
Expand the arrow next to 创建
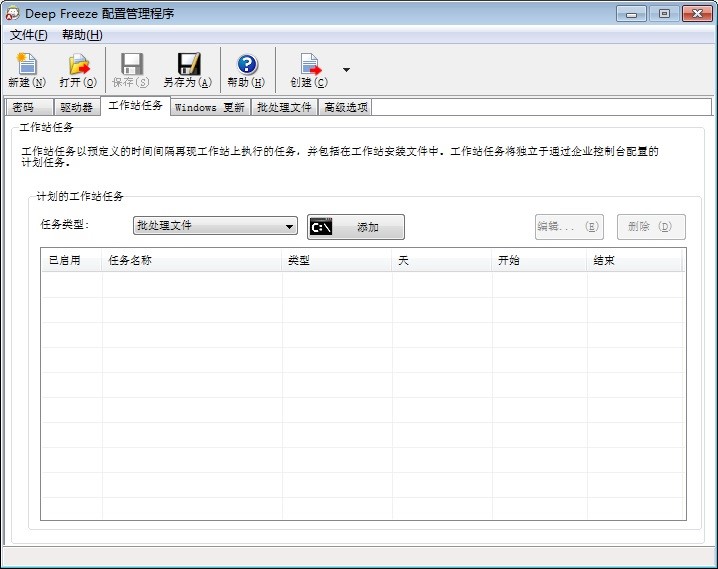coord(346,70)
